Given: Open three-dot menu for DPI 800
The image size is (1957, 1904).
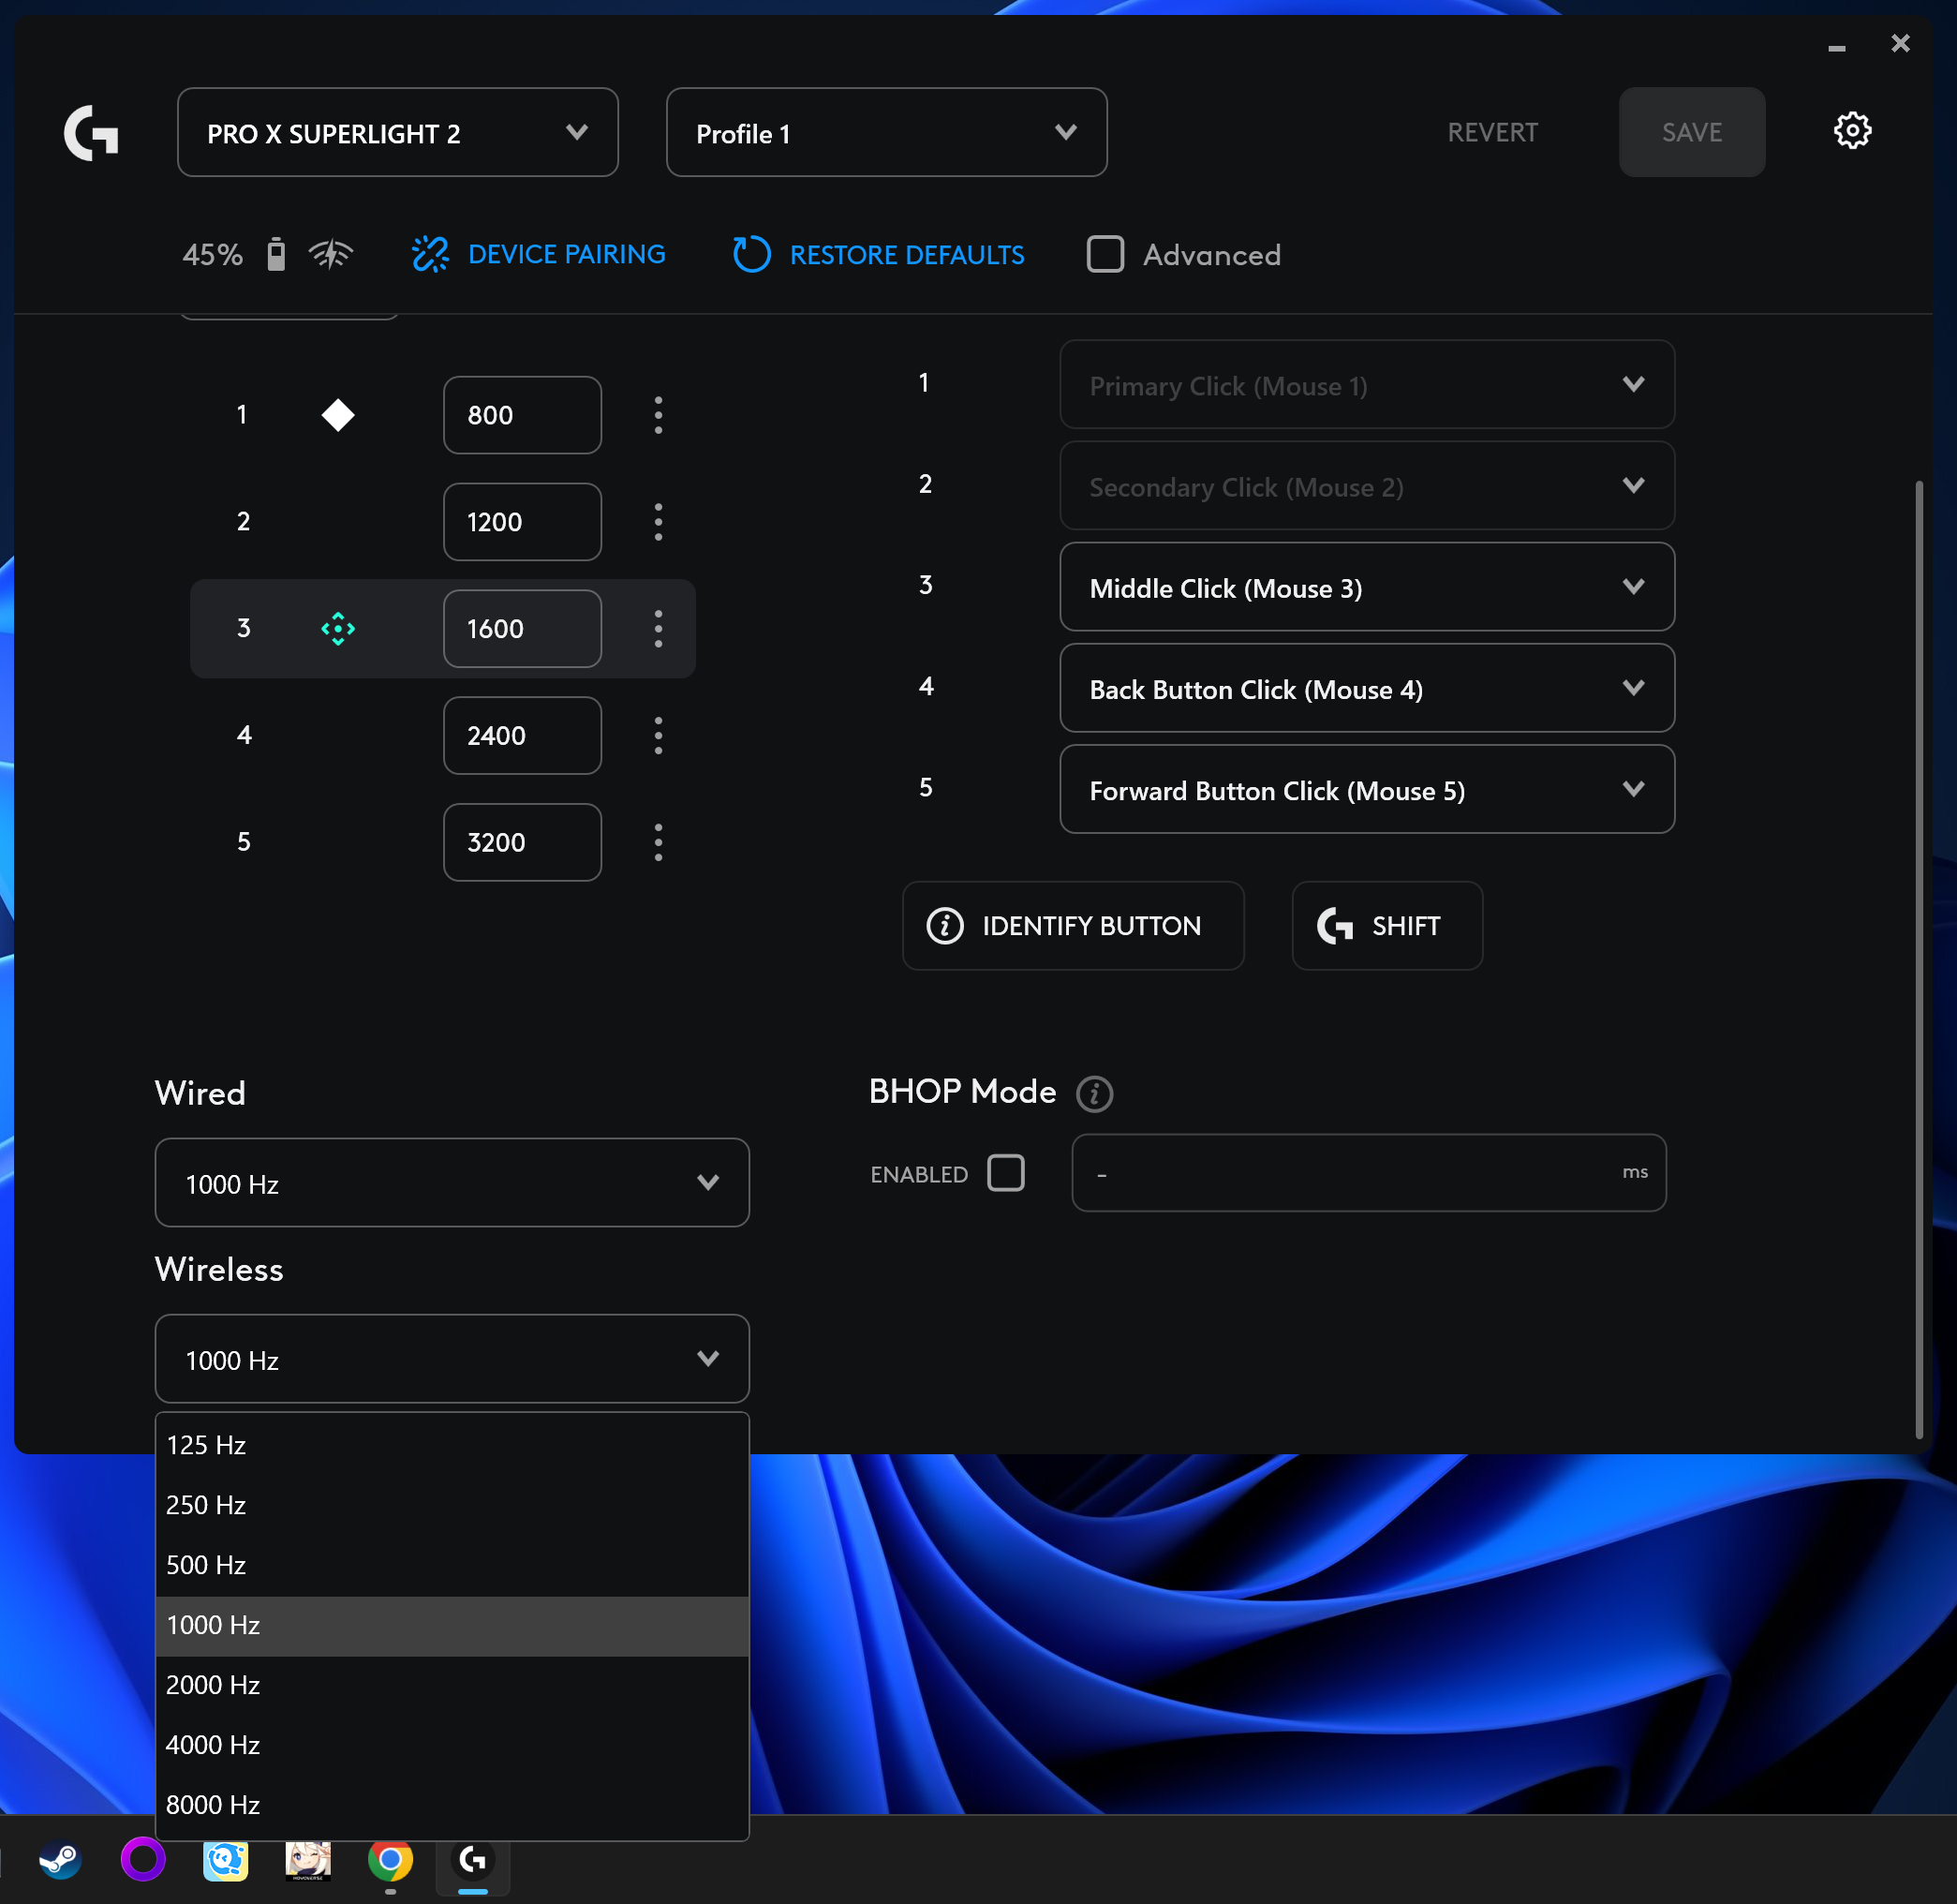Looking at the screenshot, I should (x=658, y=415).
